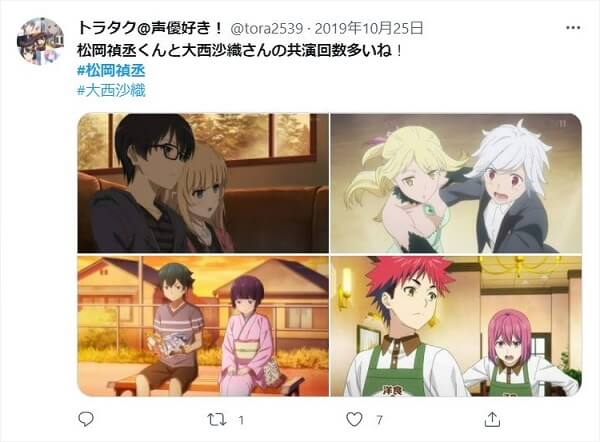Open the hashtag #大西沙織 link
The height and width of the screenshot is (442, 600).
pos(111,91)
